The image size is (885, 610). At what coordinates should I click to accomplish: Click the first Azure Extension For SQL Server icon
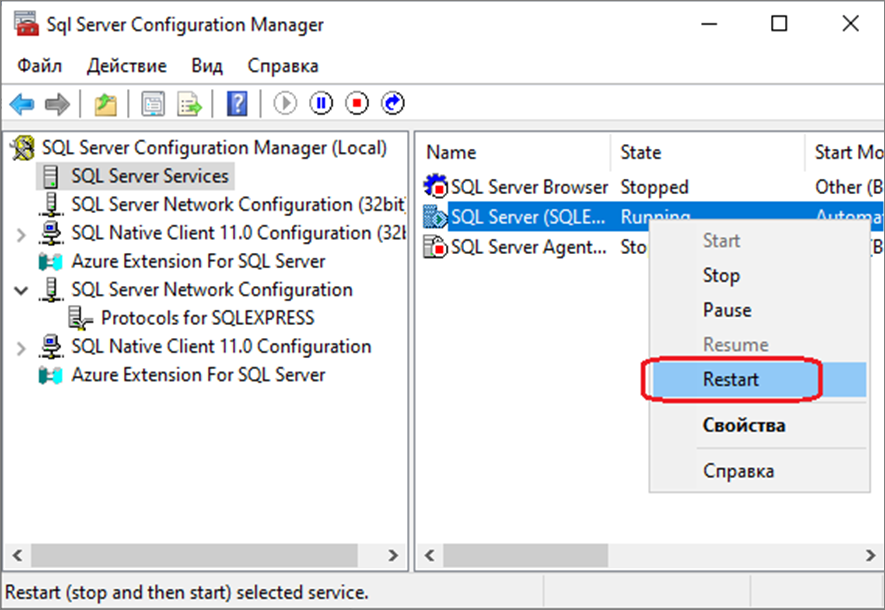[50, 262]
